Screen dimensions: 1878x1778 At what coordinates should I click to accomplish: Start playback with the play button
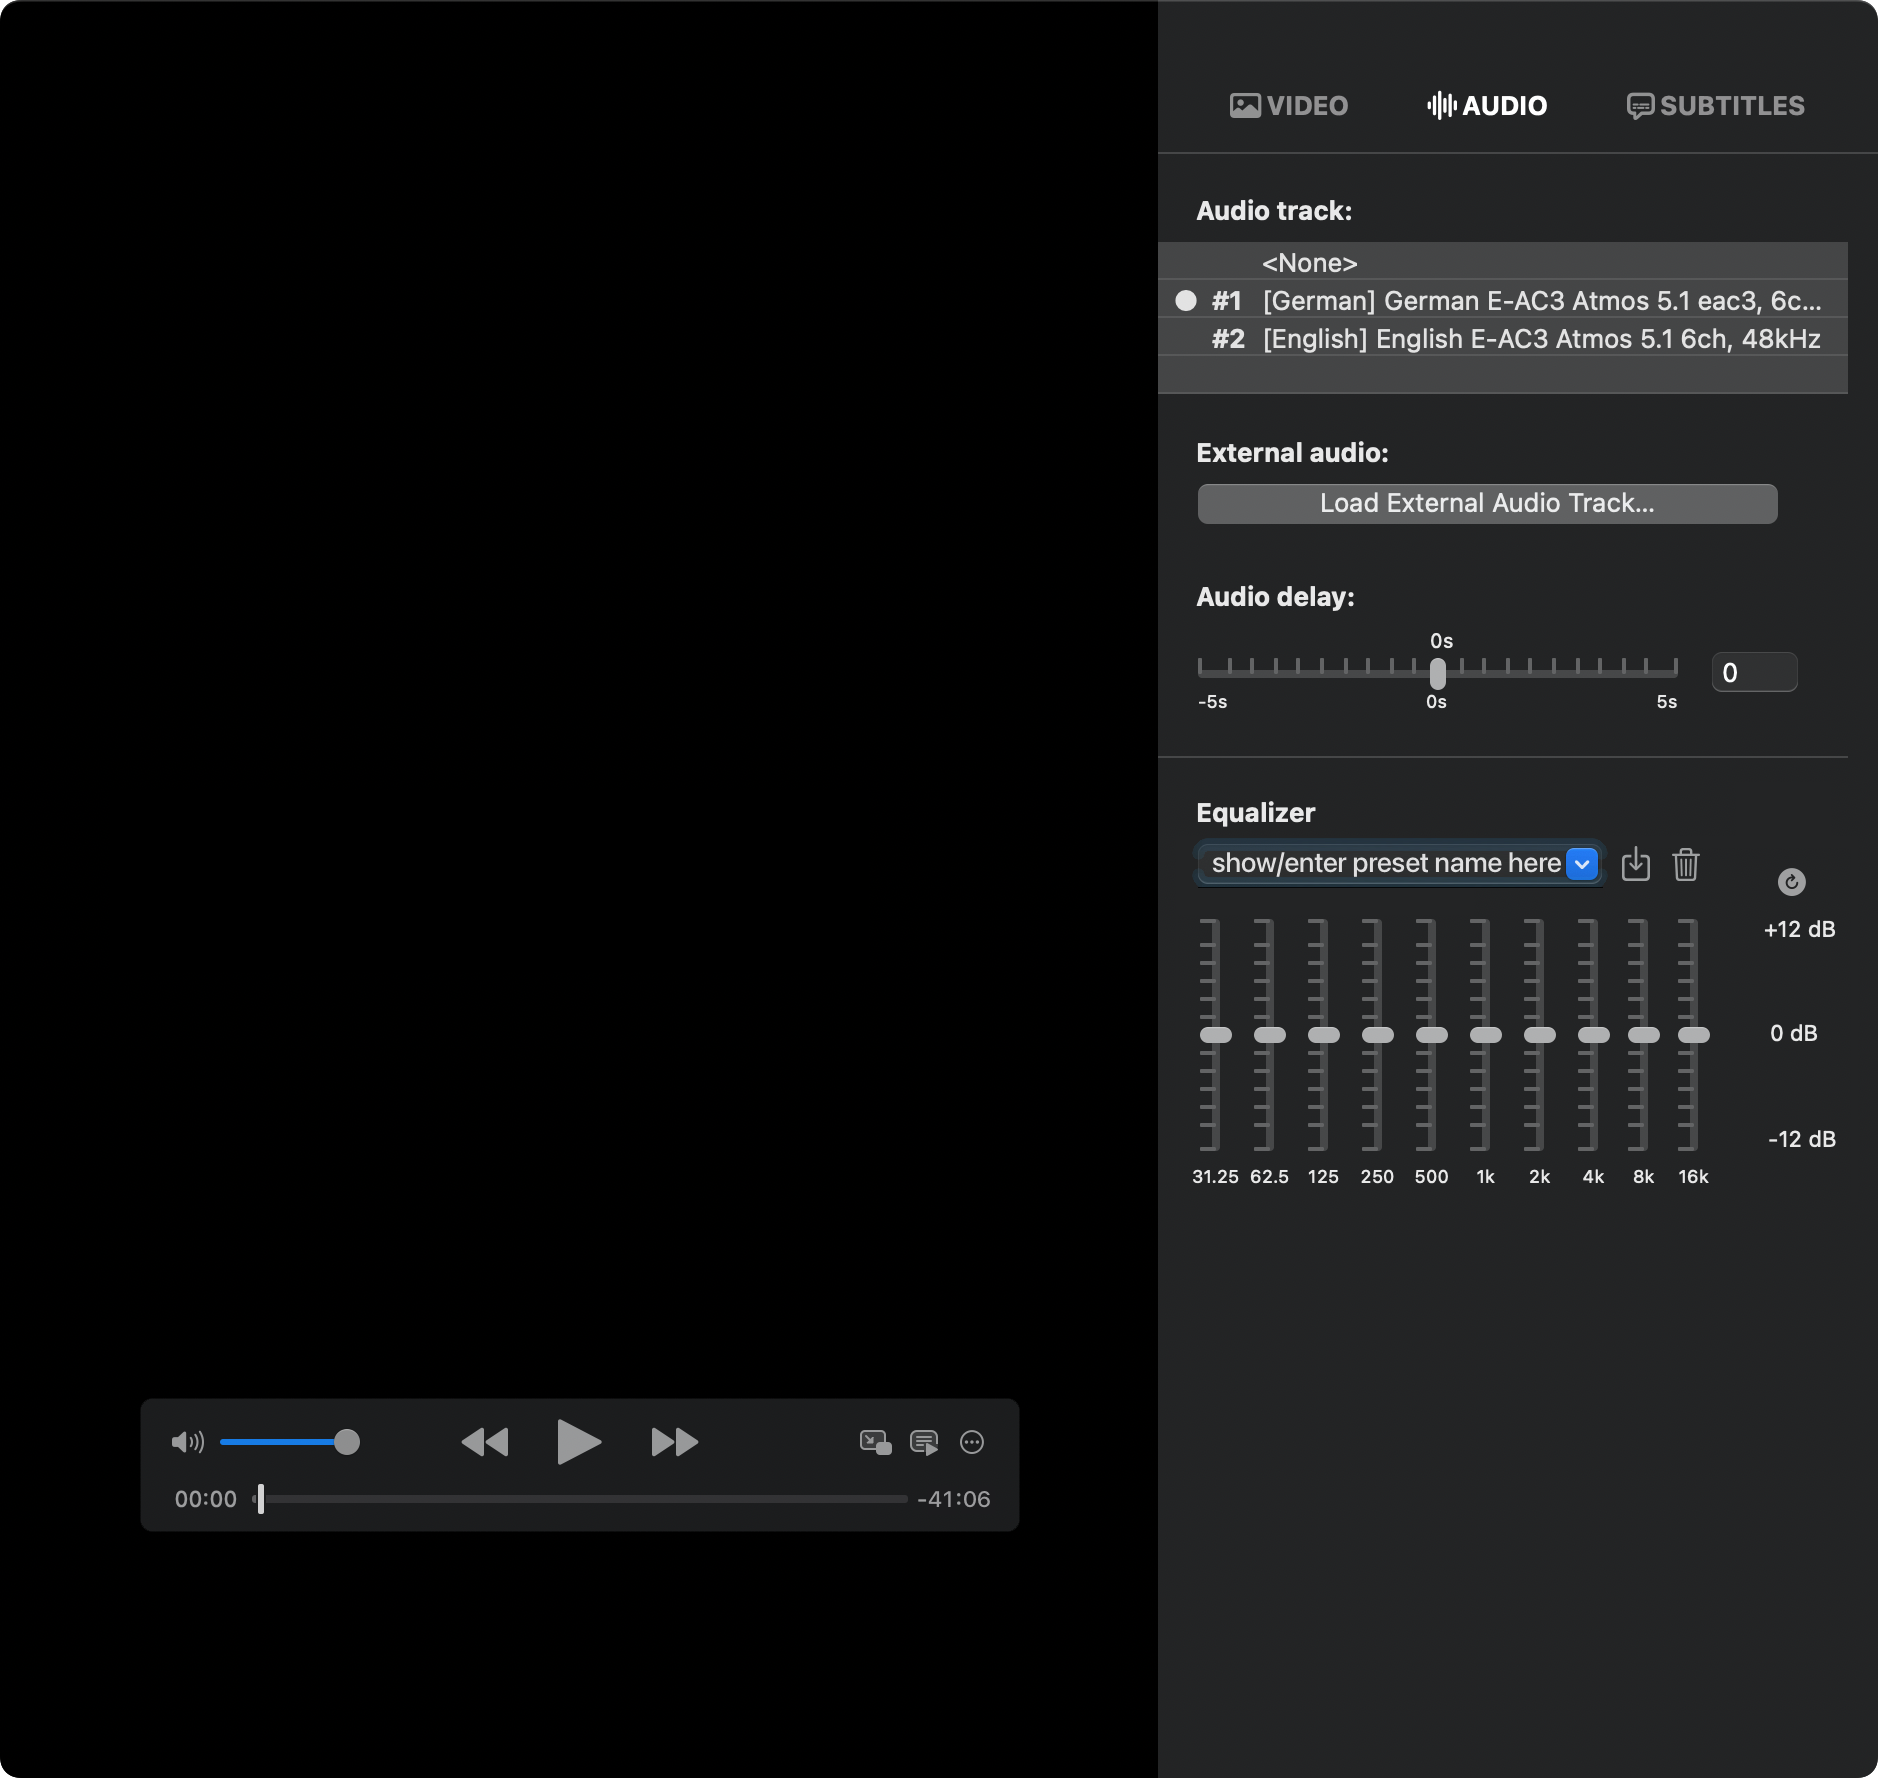click(x=579, y=1442)
